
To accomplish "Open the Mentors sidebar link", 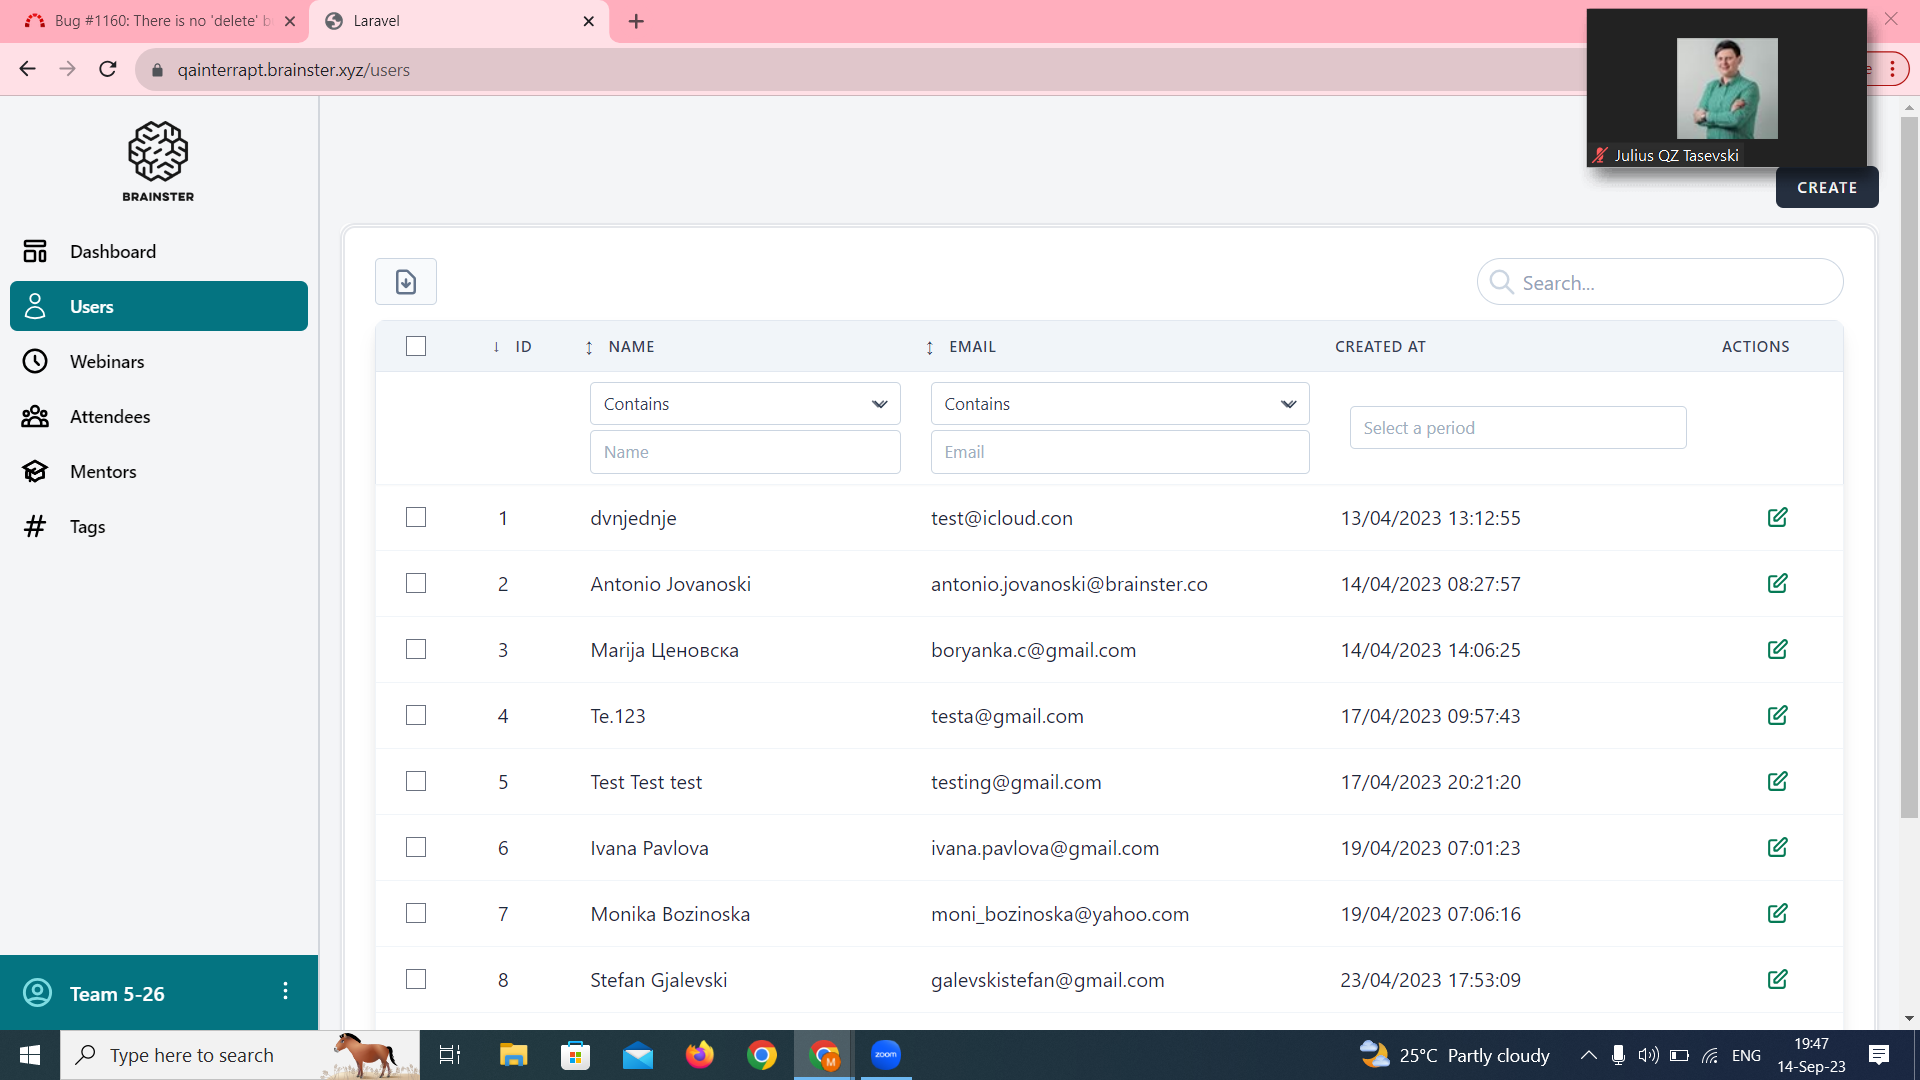I will (x=103, y=472).
